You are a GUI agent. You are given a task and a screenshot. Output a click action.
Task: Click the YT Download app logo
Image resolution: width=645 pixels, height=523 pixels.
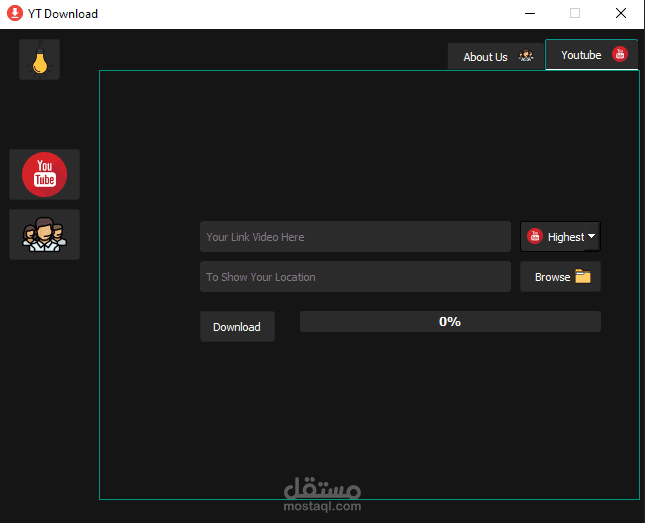pos(15,14)
